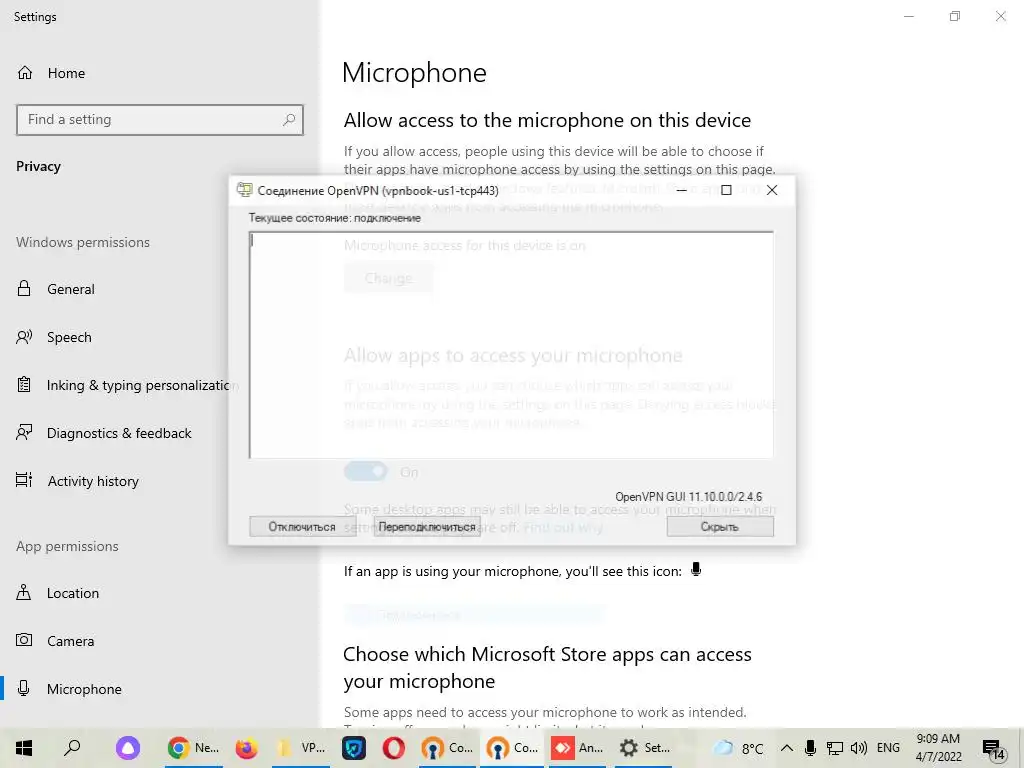
Task: Click the microphone tray icon
Action: click(810, 748)
